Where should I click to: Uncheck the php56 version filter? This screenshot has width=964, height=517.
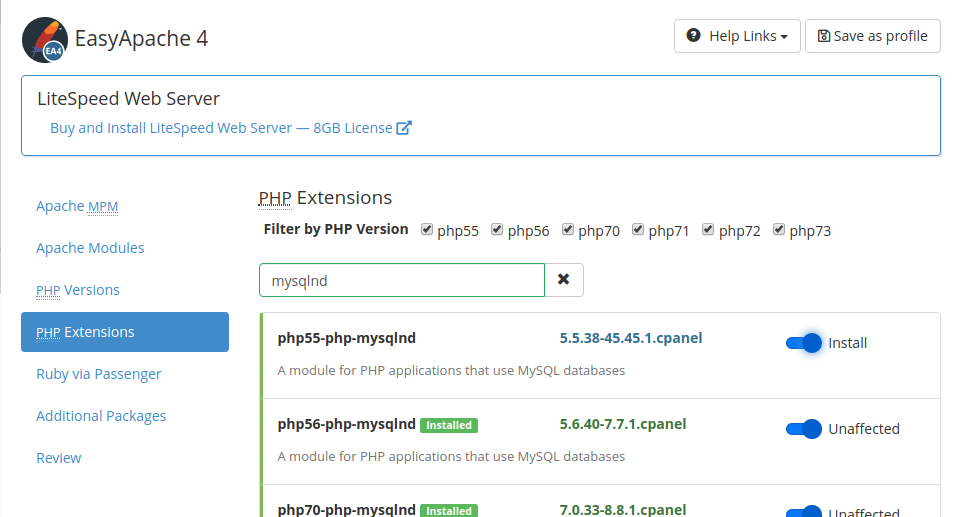(497, 229)
